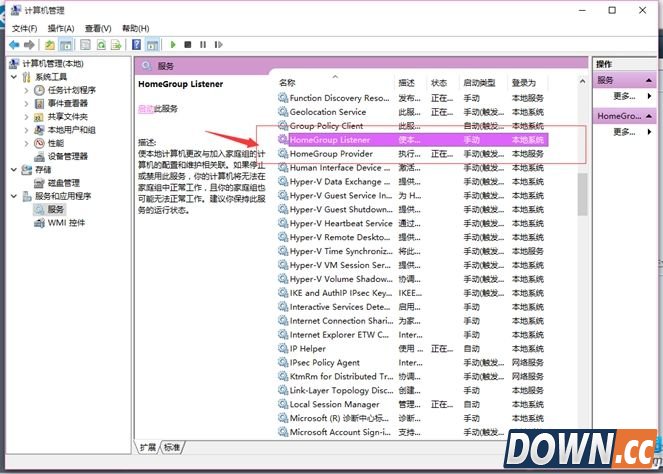
Task: Switch to the 标准 tab
Action: click(172, 447)
